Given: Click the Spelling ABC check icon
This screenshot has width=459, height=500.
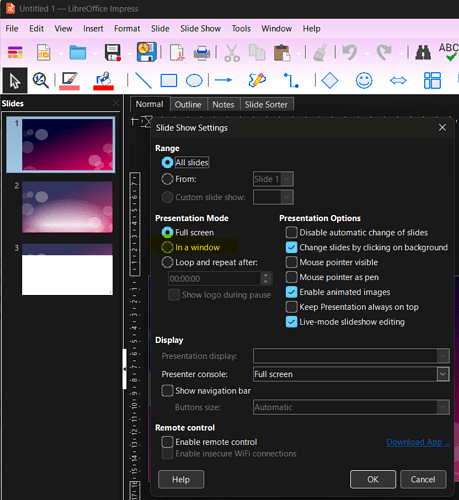Looking at the screenshot, I should click(x=449, y=52).
